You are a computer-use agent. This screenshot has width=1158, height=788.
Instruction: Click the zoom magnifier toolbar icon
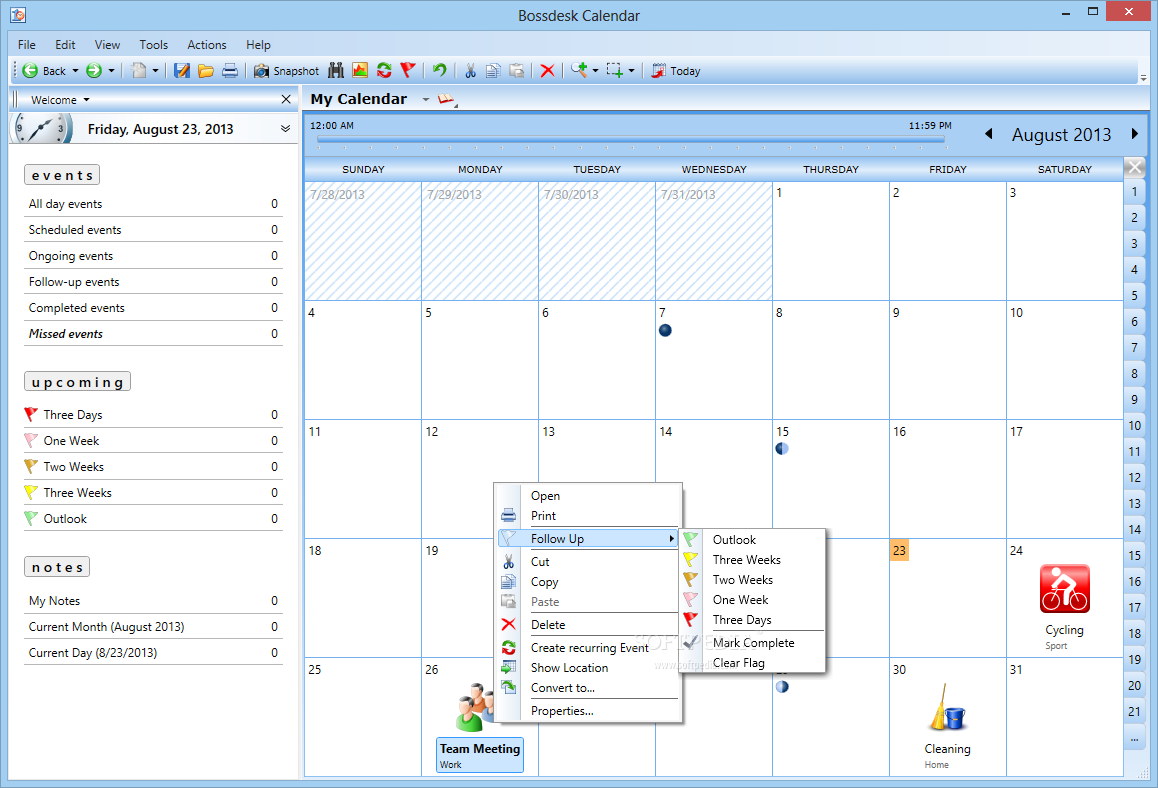coord(579,70)
